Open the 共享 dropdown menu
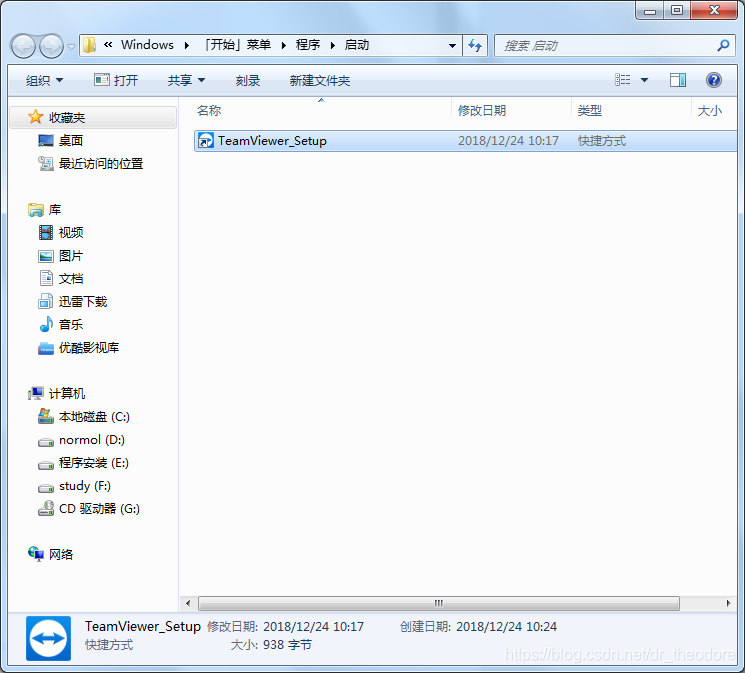The width and height of the screenshot is (745, 673). point(186,80)
